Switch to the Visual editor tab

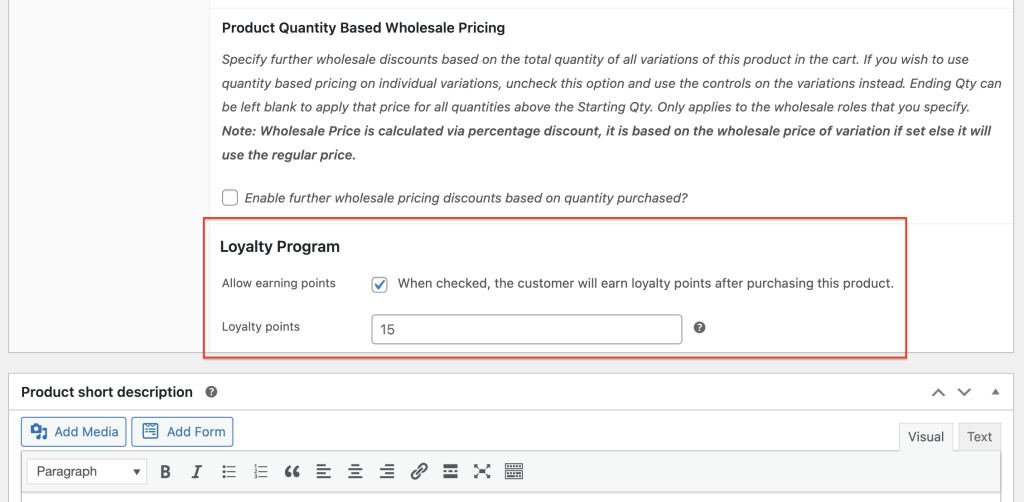point(926,437)
